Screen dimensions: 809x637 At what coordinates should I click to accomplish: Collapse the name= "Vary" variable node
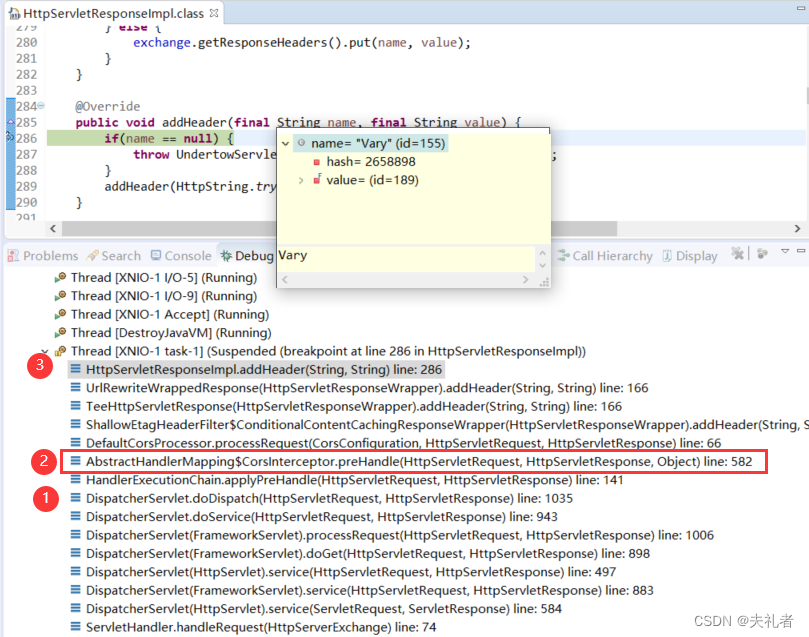pos(285,143)
